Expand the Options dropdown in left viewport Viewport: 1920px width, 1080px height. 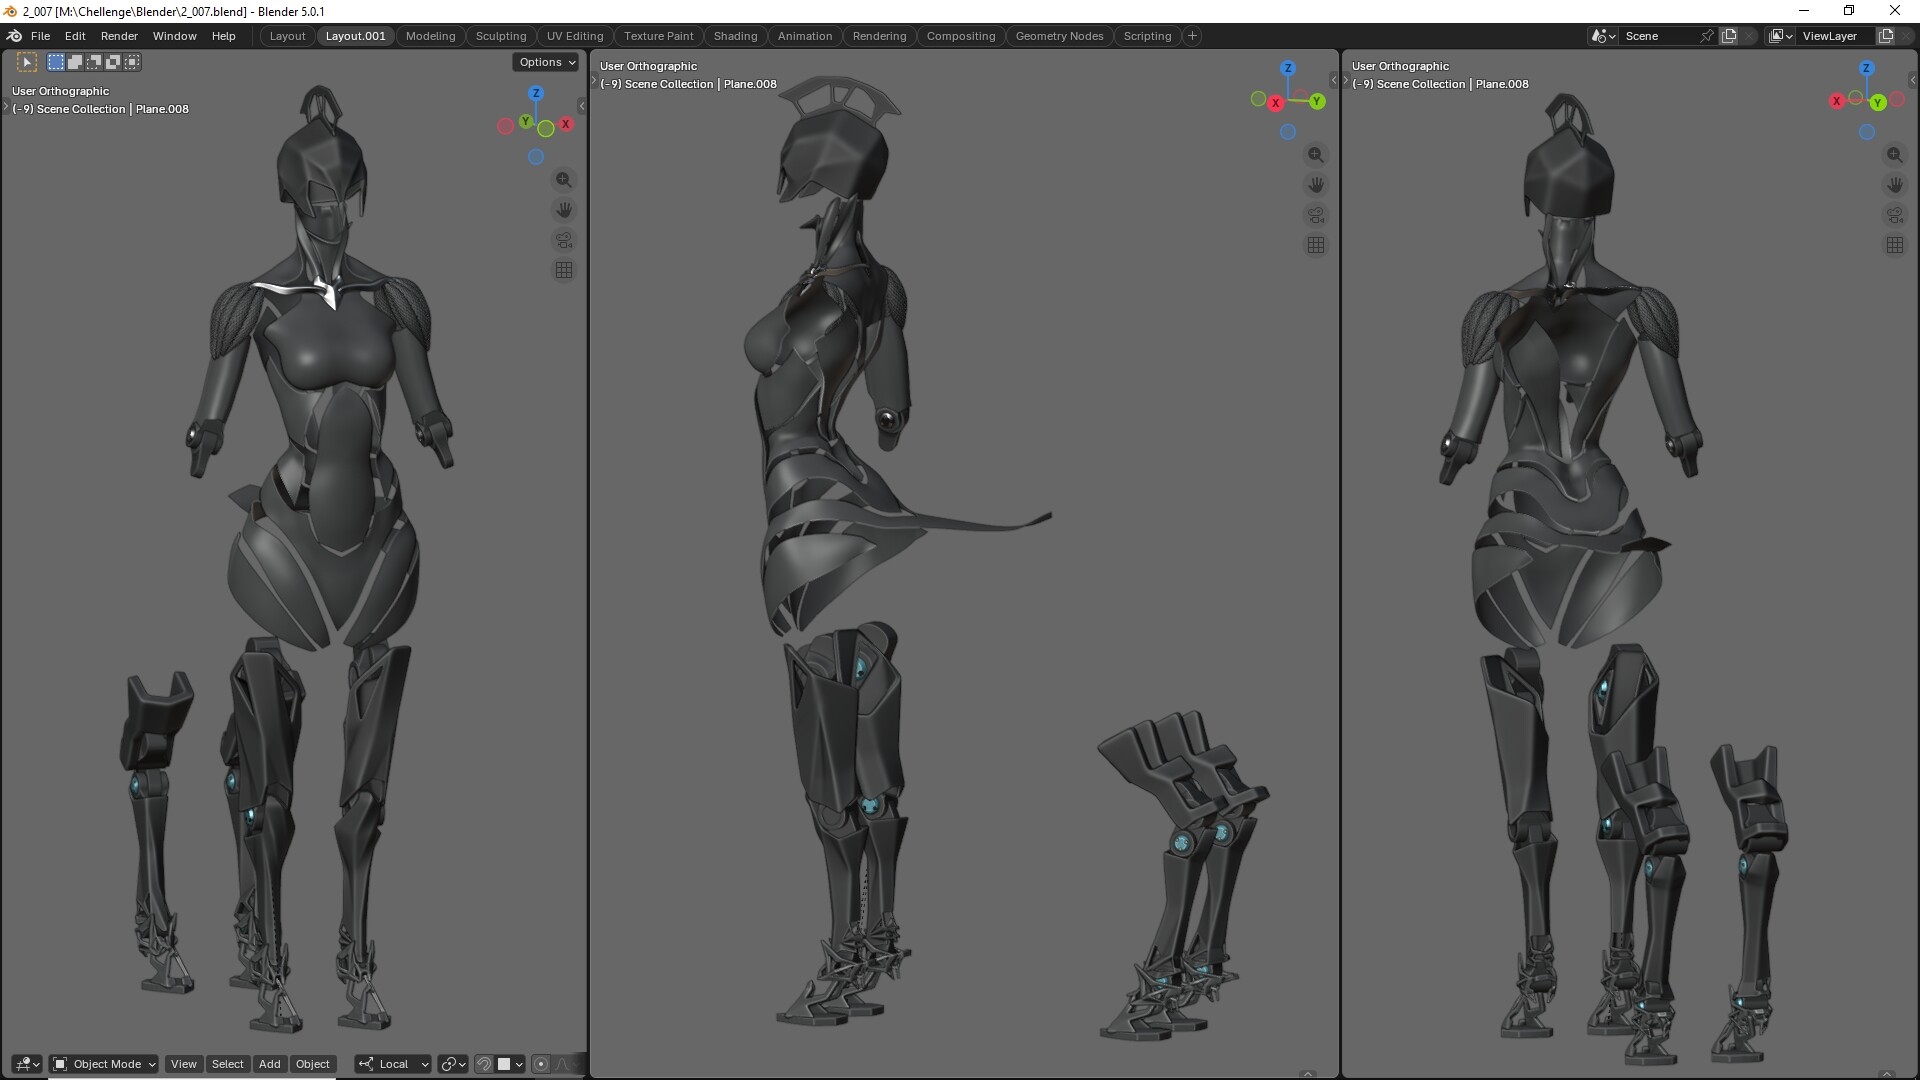point(547,62)
